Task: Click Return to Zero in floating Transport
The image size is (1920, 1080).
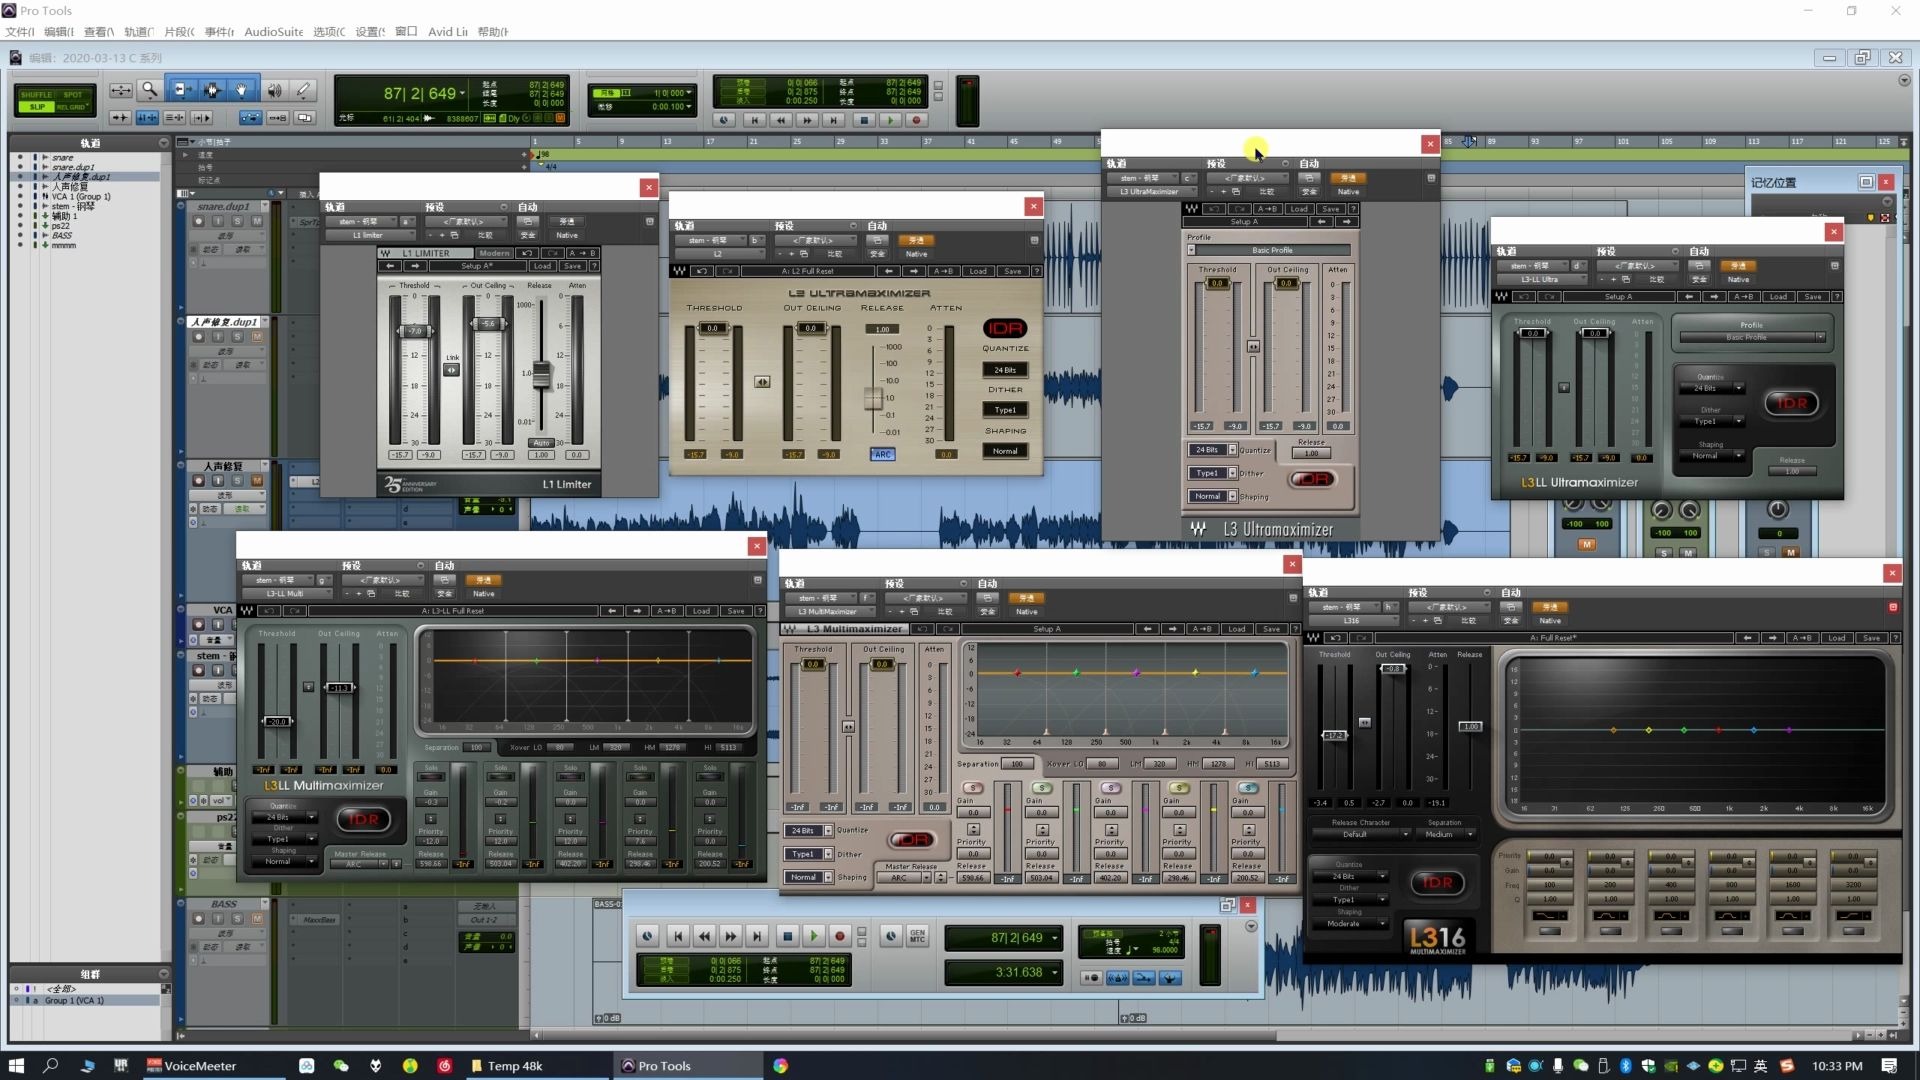Action: tap(678, 936)
